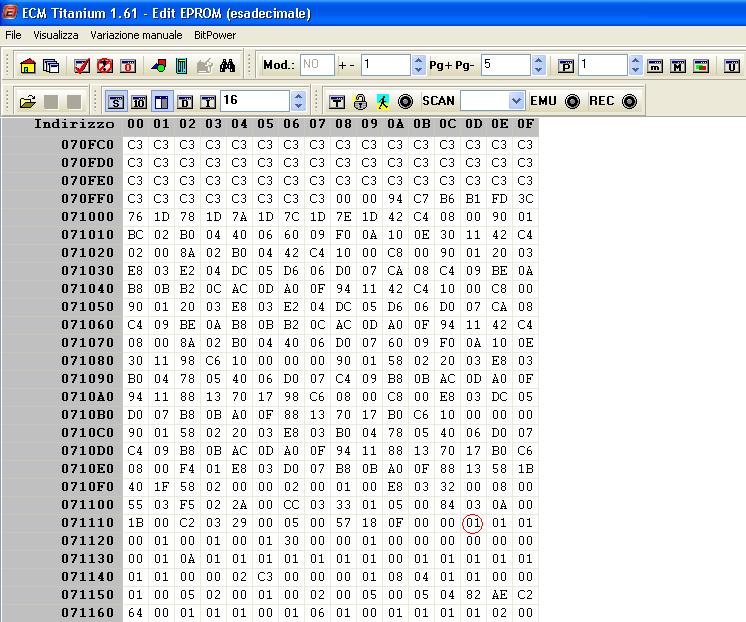The width and height of the screenshot is (746, 622).
Task: Click the yellow house home icon
Action: tap(28, 66)
